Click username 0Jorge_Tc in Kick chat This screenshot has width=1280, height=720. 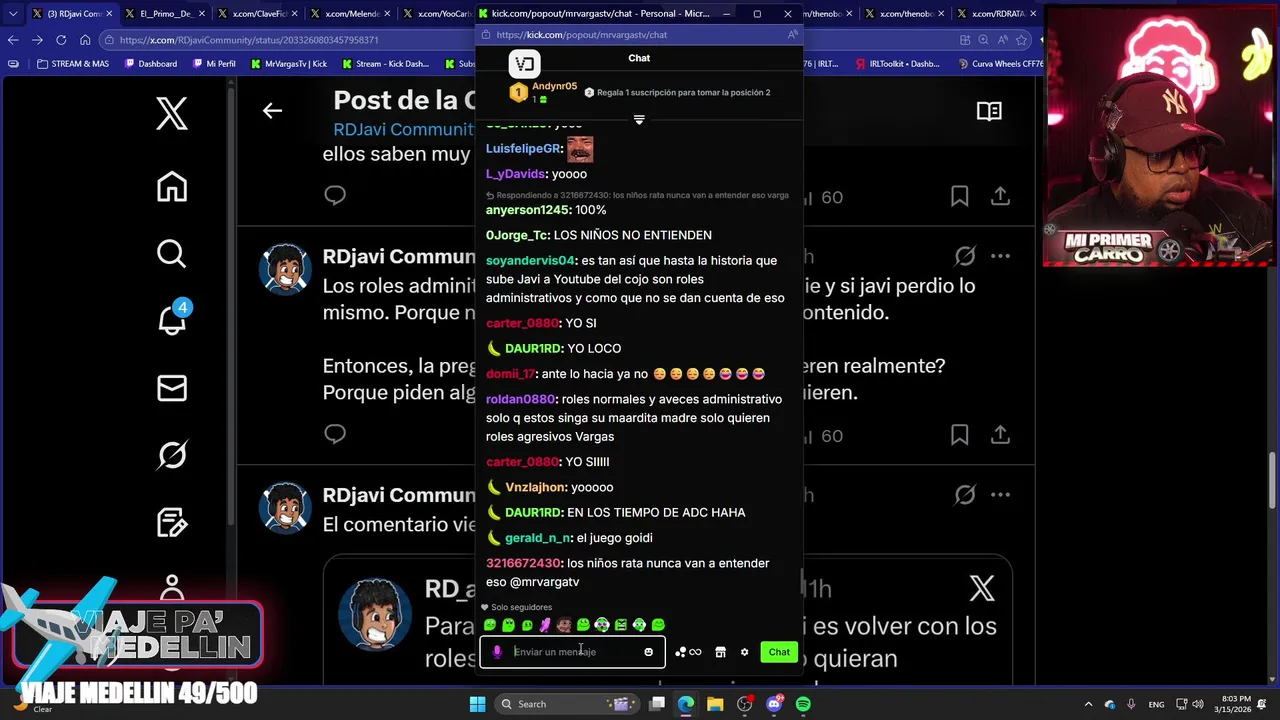[x=516, y=235]
